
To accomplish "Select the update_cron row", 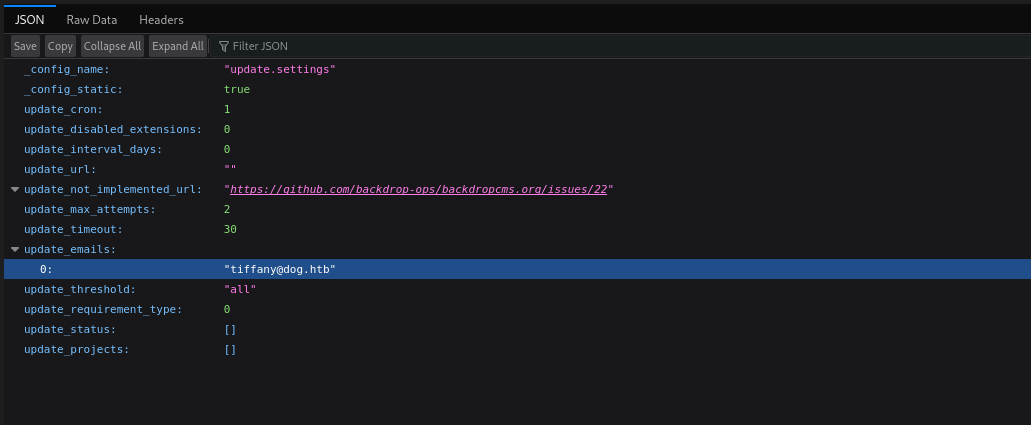I will click(63, 110).
